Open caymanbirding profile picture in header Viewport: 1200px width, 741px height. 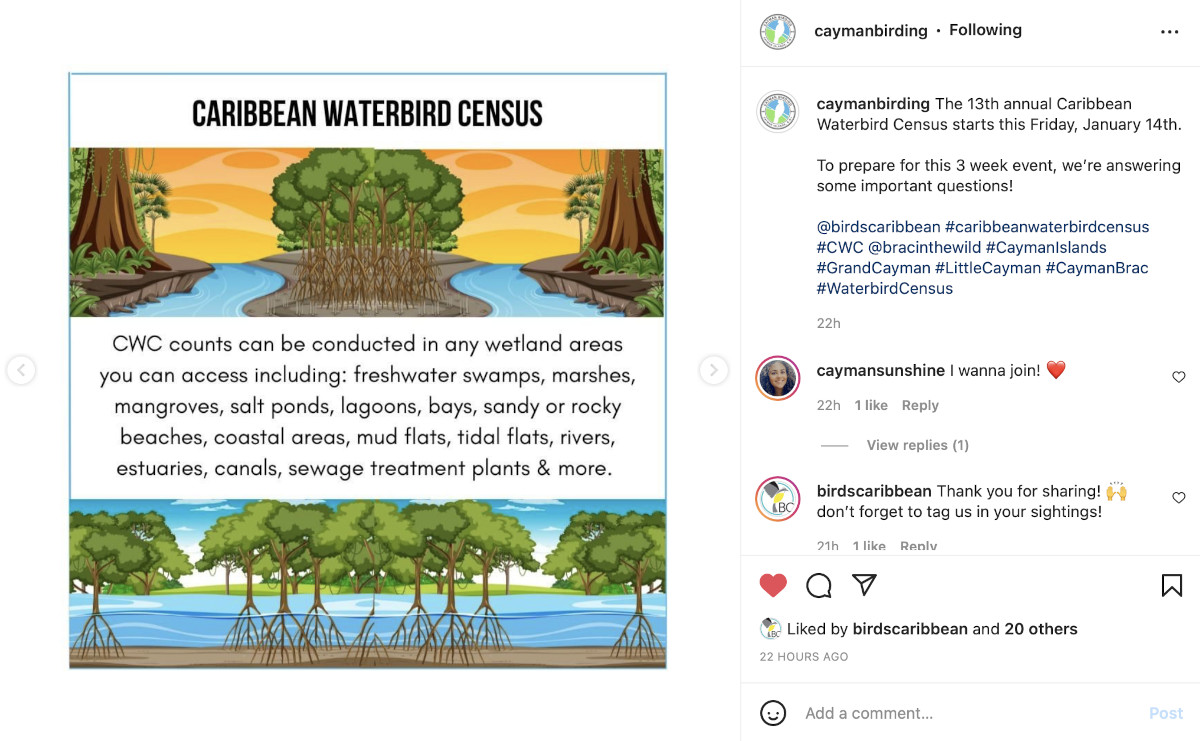click(777, 31)
